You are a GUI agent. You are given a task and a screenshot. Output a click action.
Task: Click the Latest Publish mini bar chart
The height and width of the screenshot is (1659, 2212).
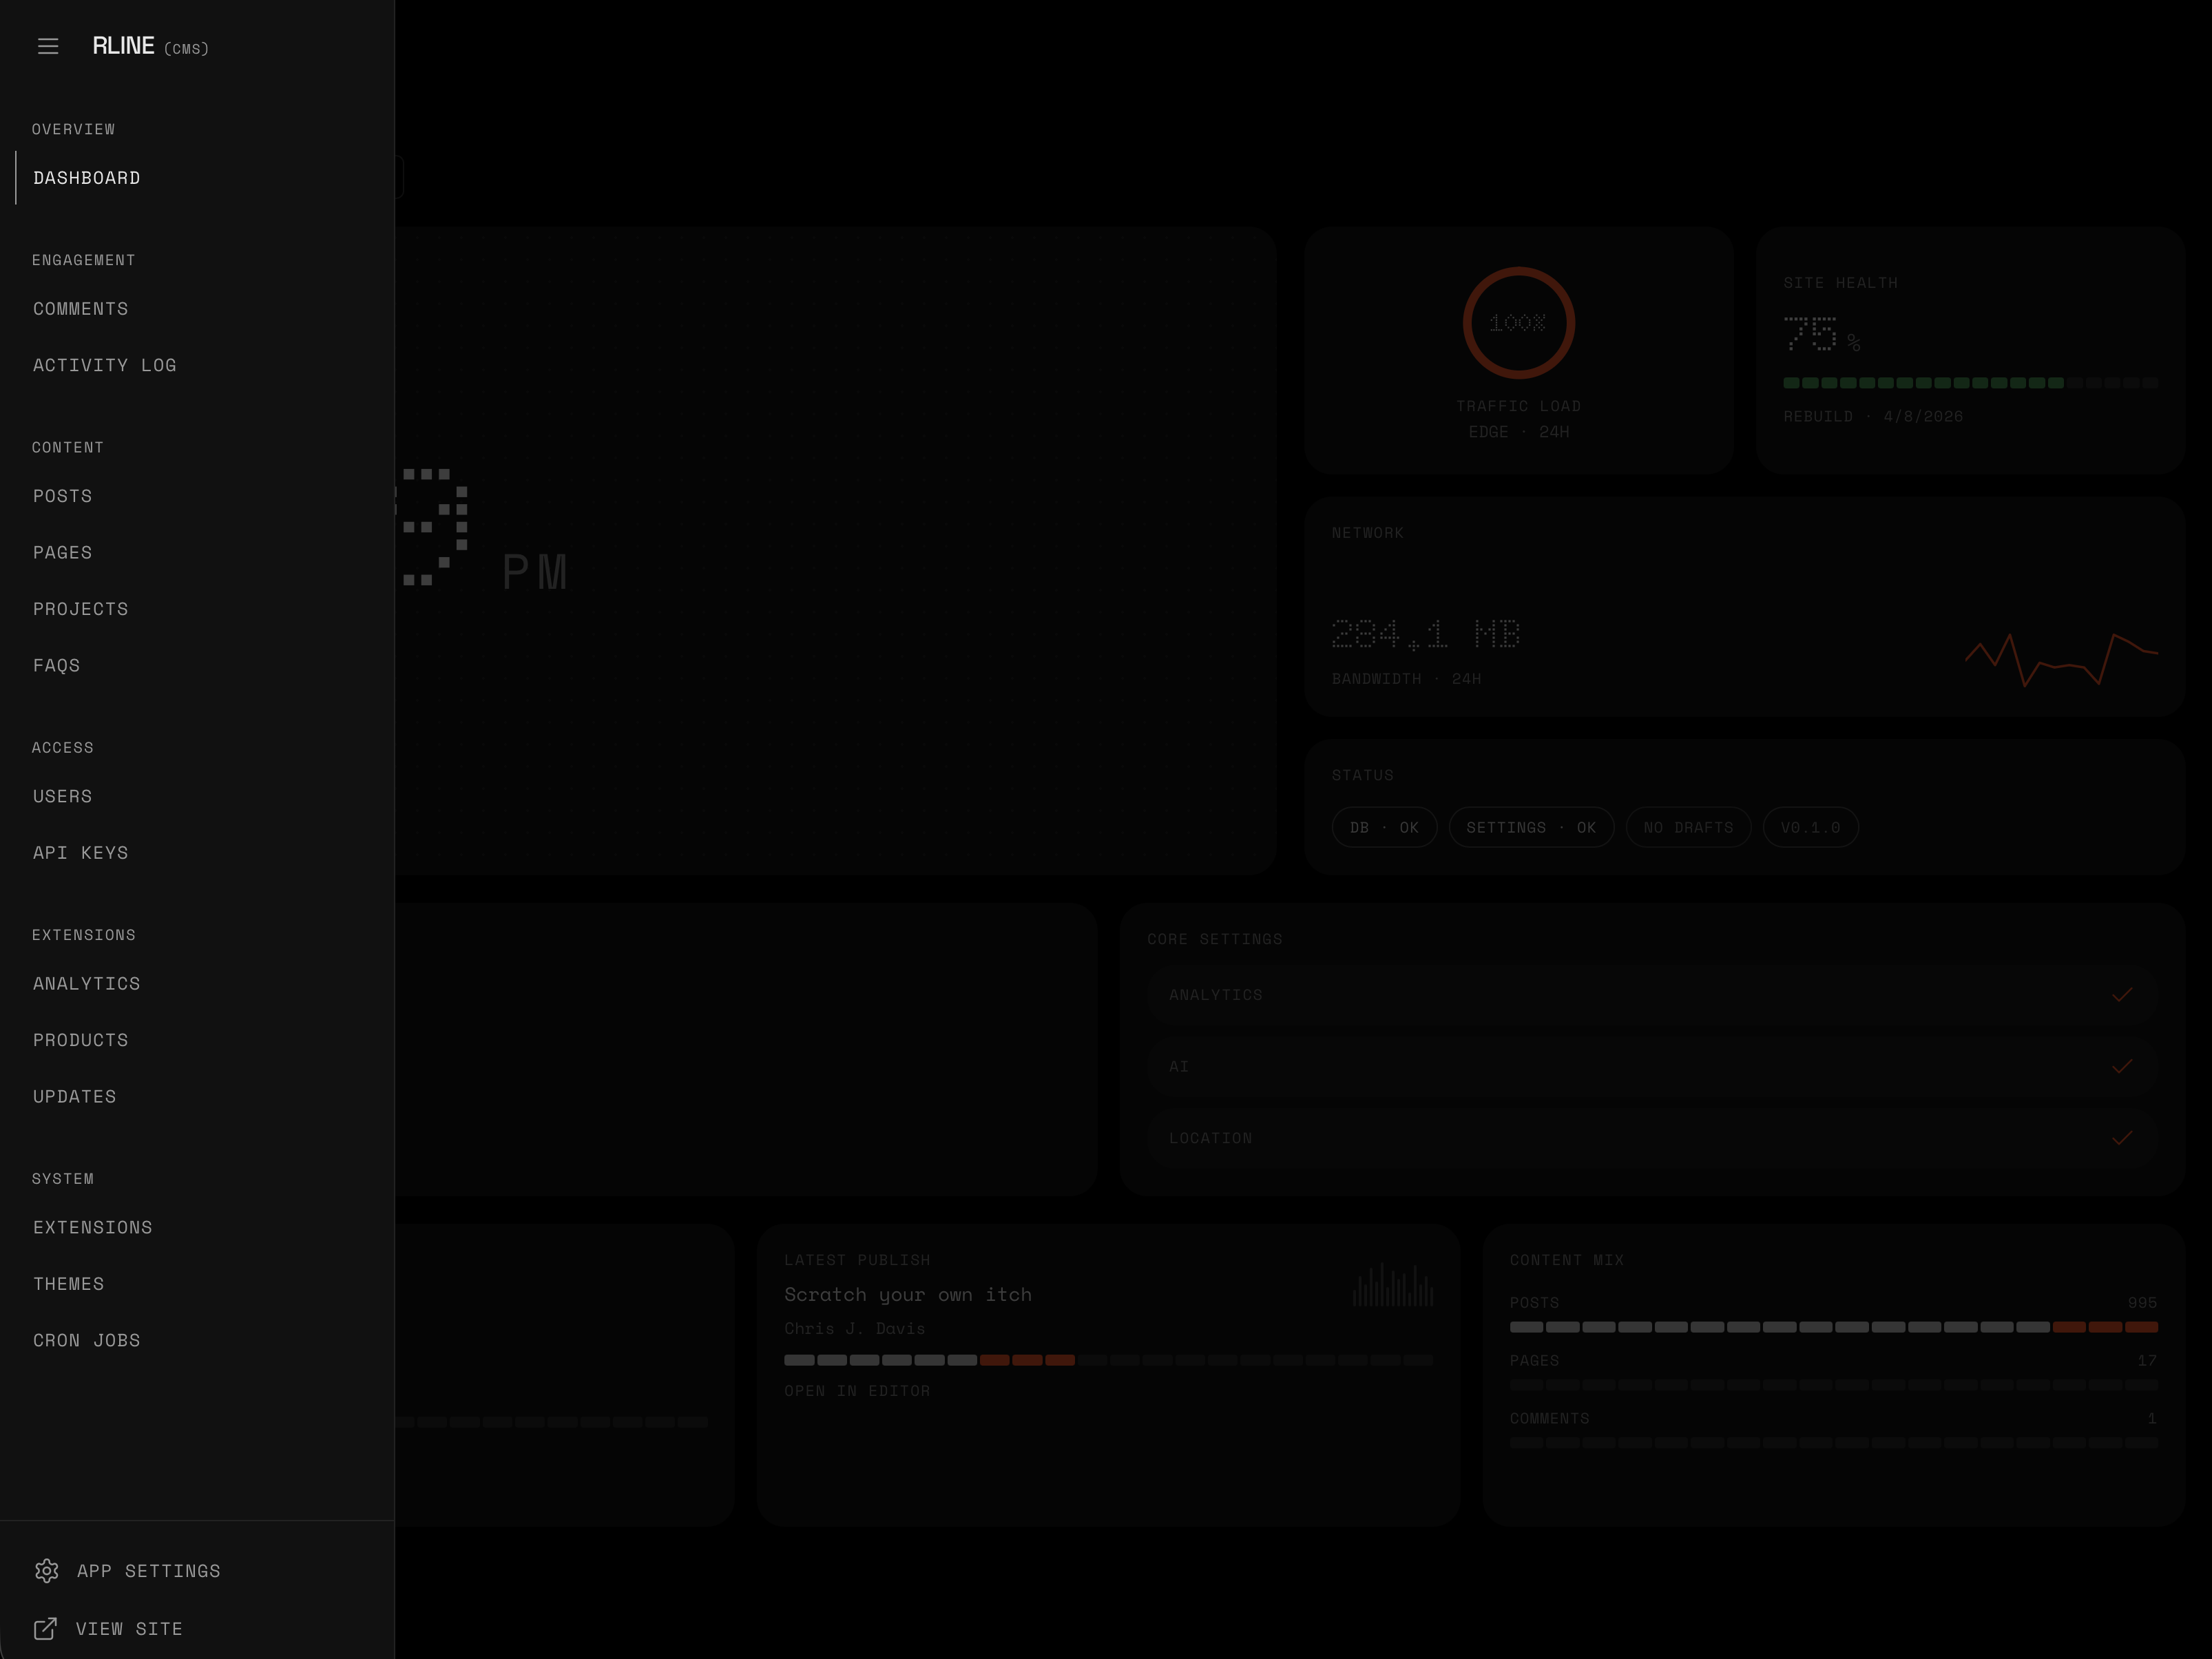(1393, 1284)
